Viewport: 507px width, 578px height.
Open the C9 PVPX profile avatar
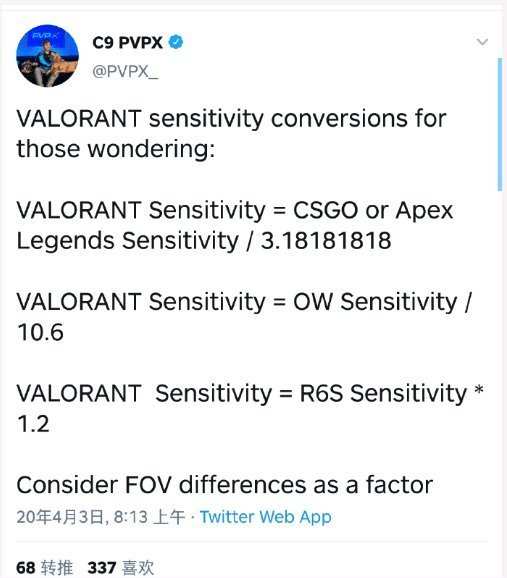point(47,56)
